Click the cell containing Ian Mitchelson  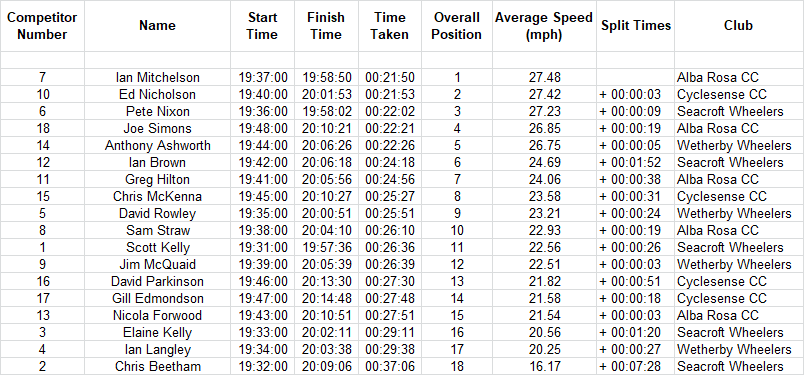click(x=157, y=78)
